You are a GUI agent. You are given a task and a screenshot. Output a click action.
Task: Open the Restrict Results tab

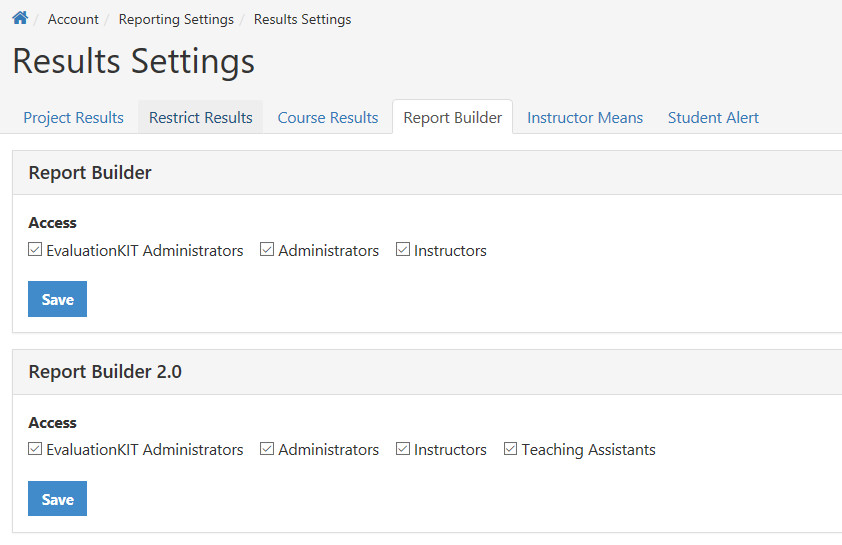(200, 118)
